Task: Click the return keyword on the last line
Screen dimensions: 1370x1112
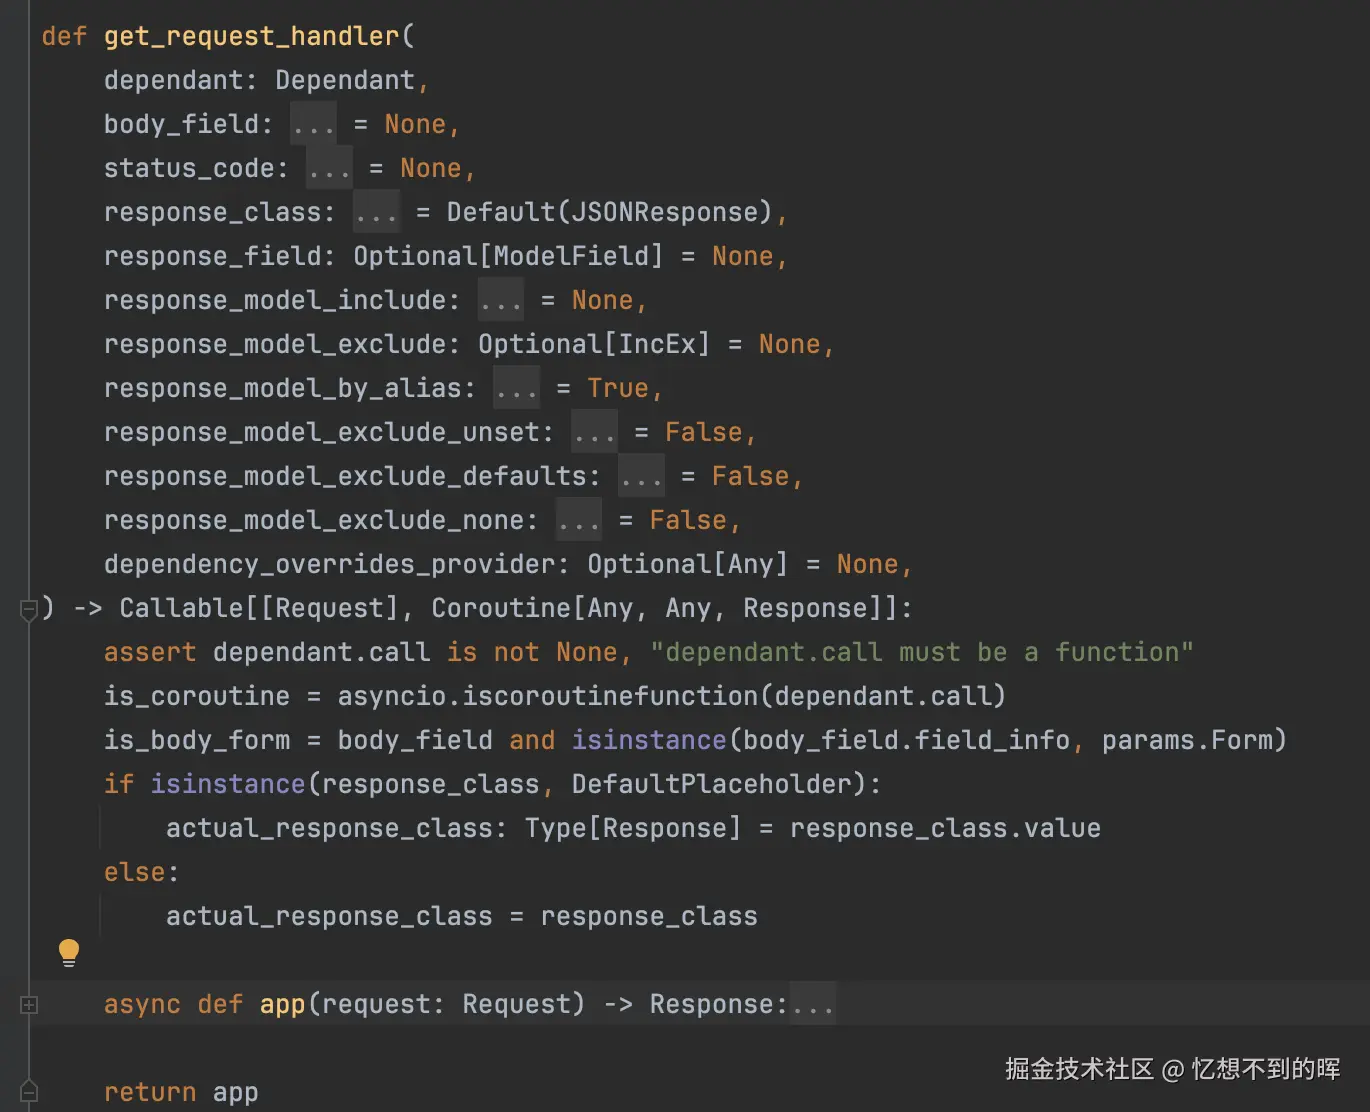Action: click(150, 1092)
